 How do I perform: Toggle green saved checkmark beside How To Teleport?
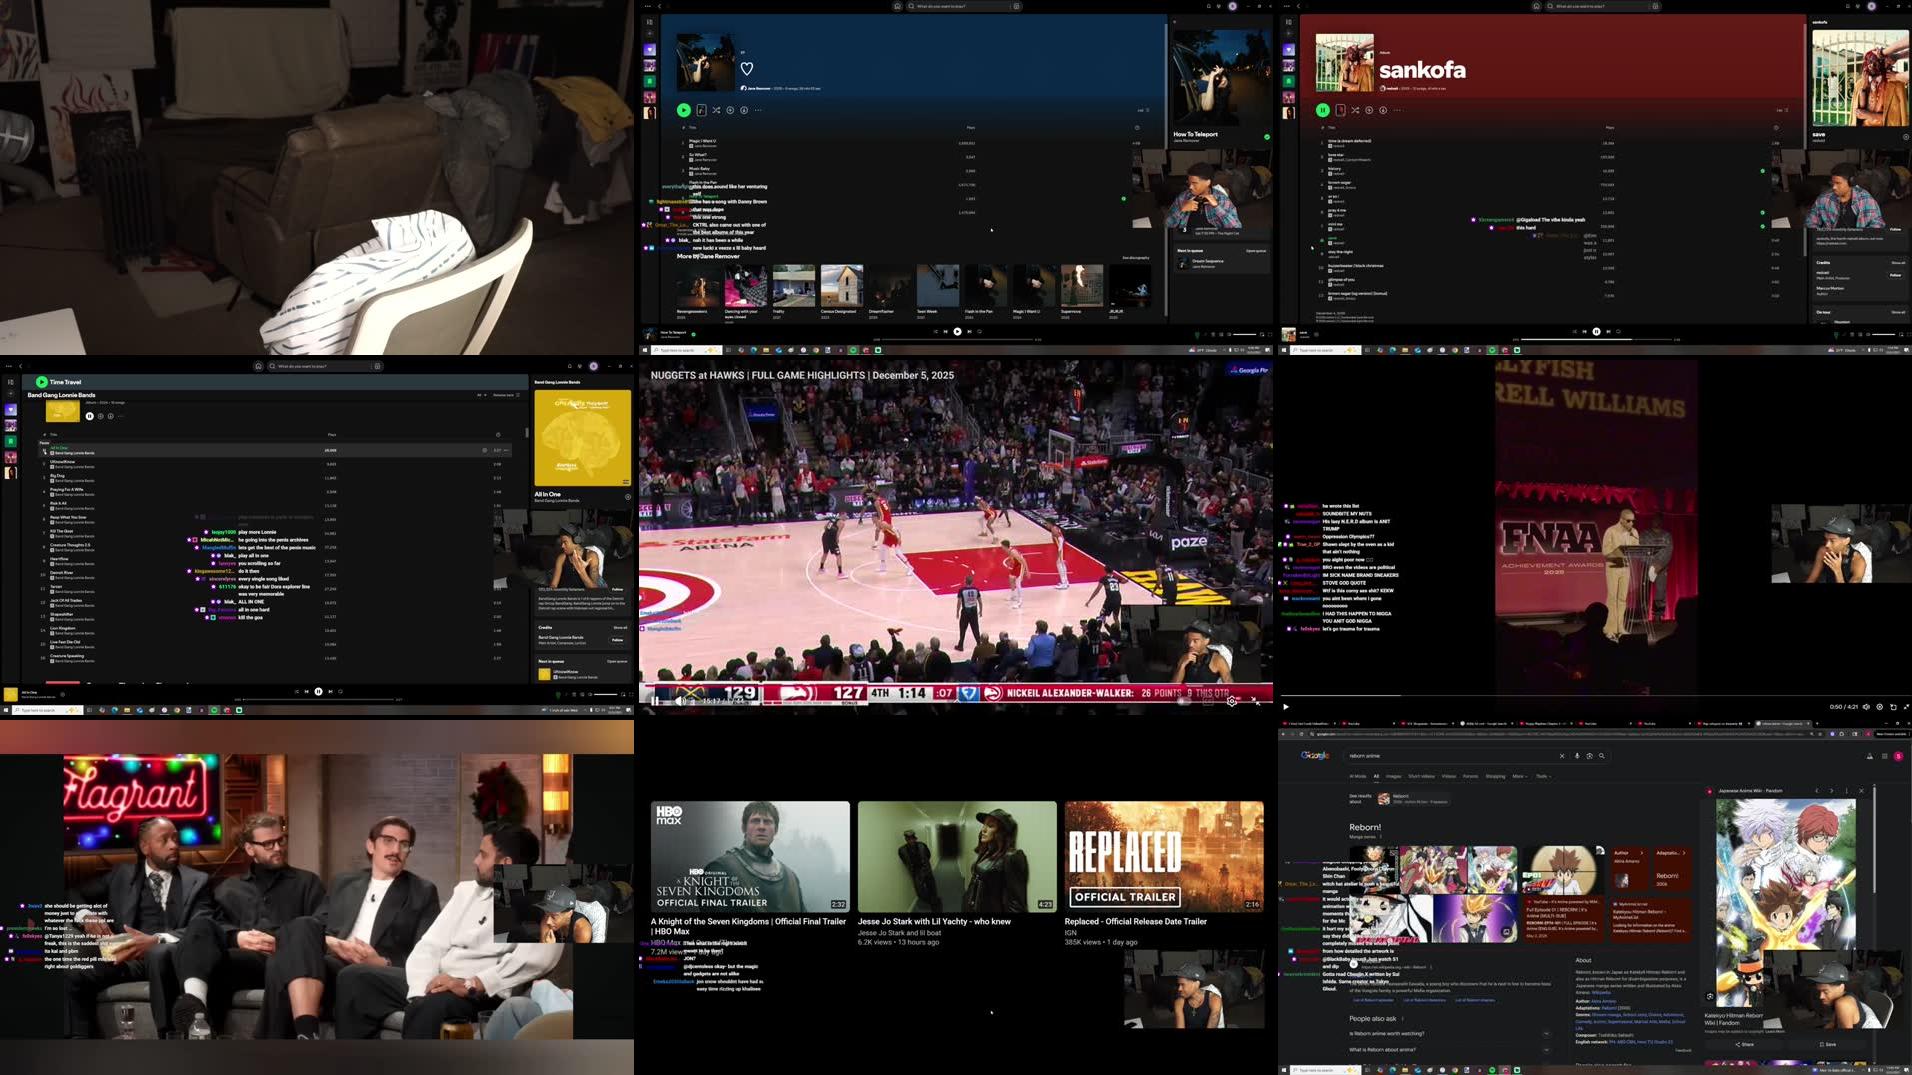tap(1267, 137)
